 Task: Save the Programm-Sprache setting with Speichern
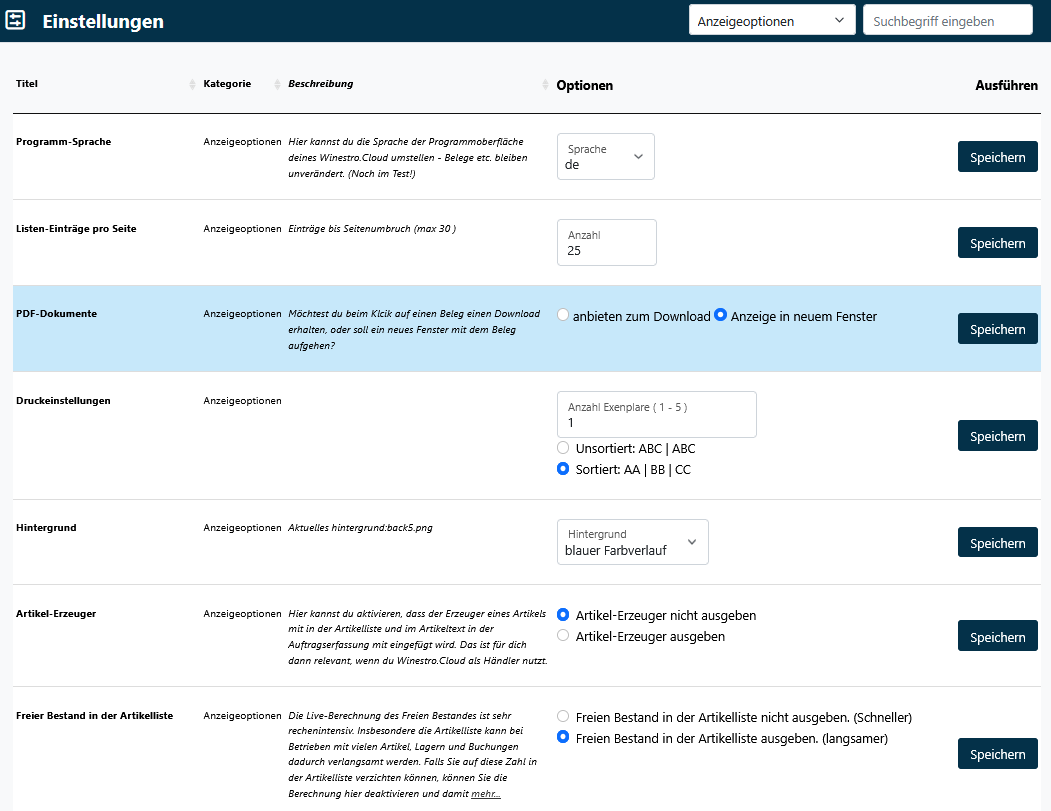(997, 157)
